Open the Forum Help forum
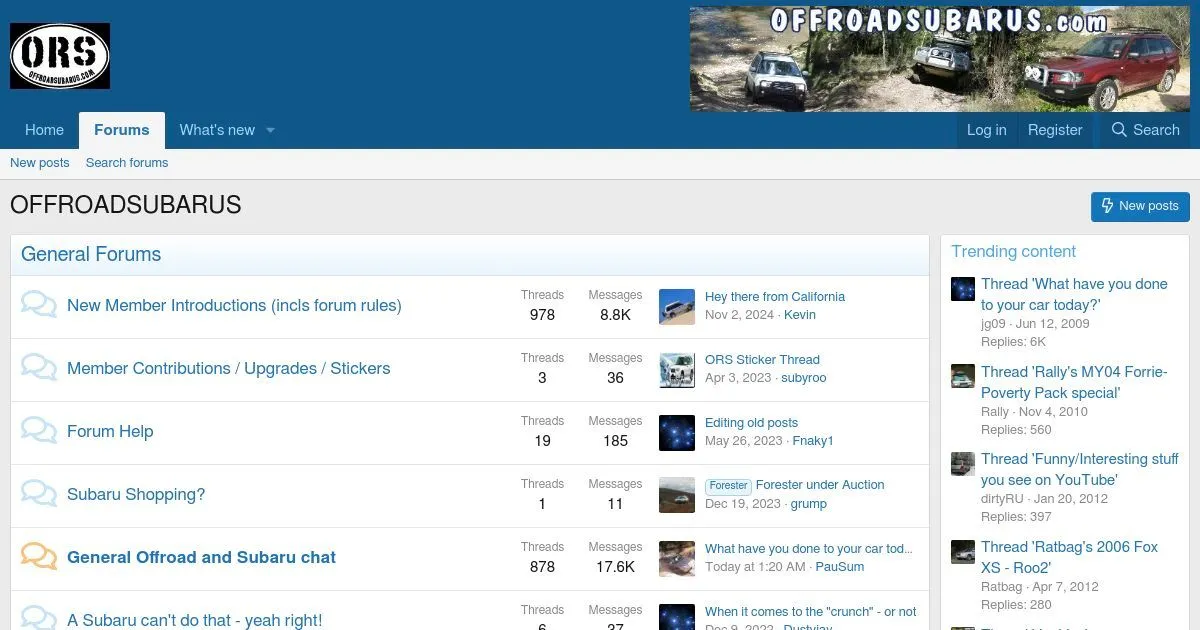1200x630 pixels. [x=110, y=431]
